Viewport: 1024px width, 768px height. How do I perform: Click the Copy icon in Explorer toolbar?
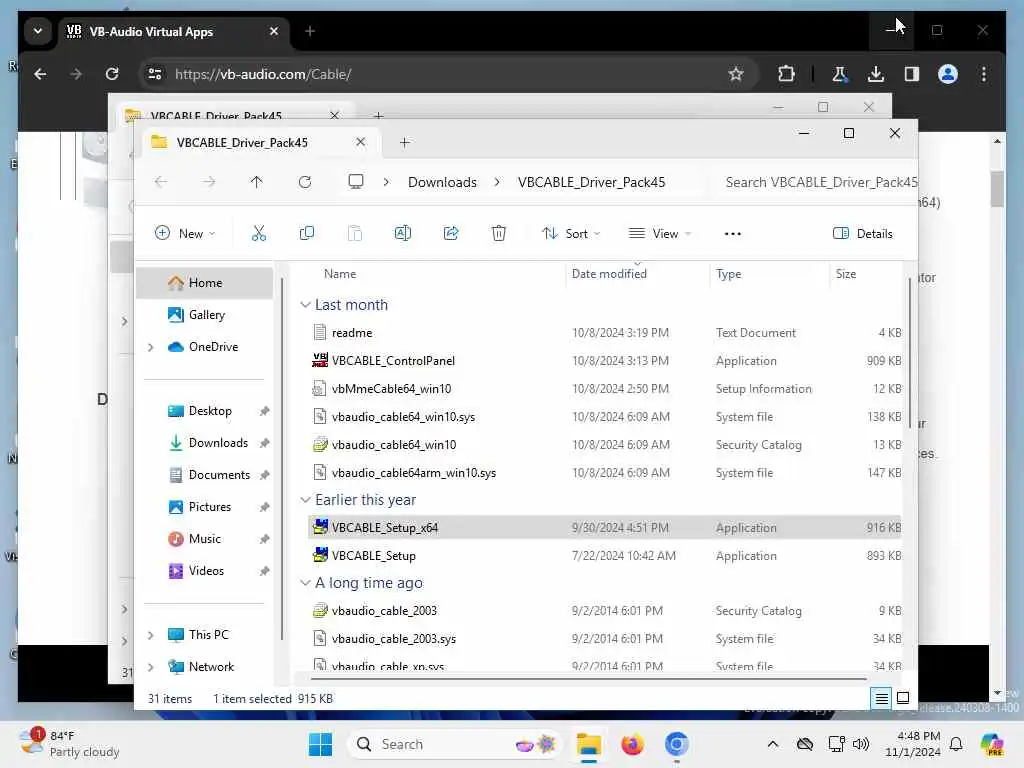(306, 233)
